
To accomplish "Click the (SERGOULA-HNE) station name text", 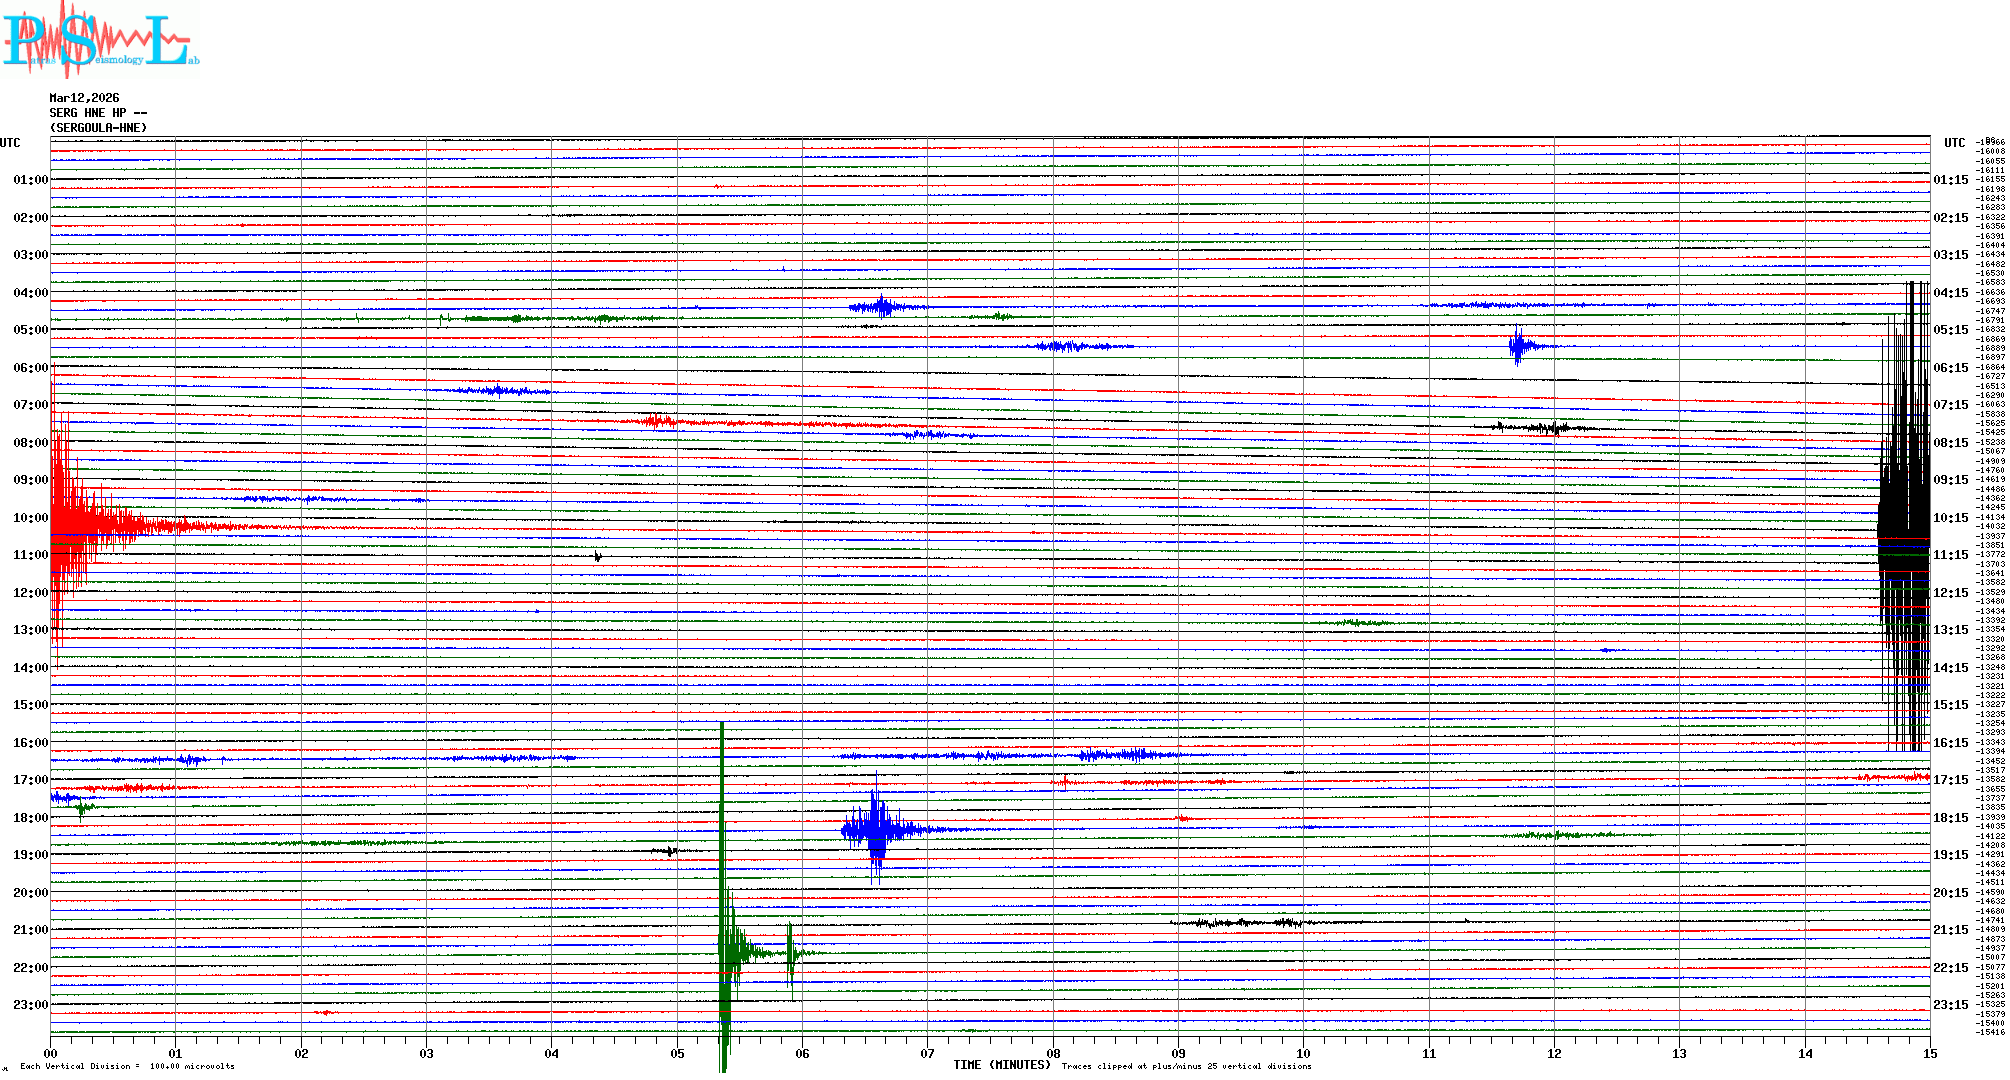I will [x=98, y=128].
